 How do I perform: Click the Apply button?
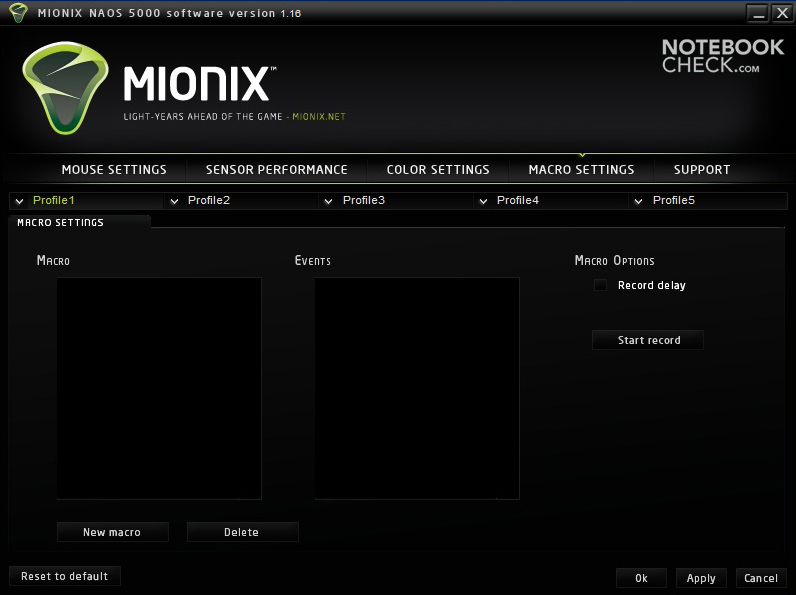(x=701, y=578)
